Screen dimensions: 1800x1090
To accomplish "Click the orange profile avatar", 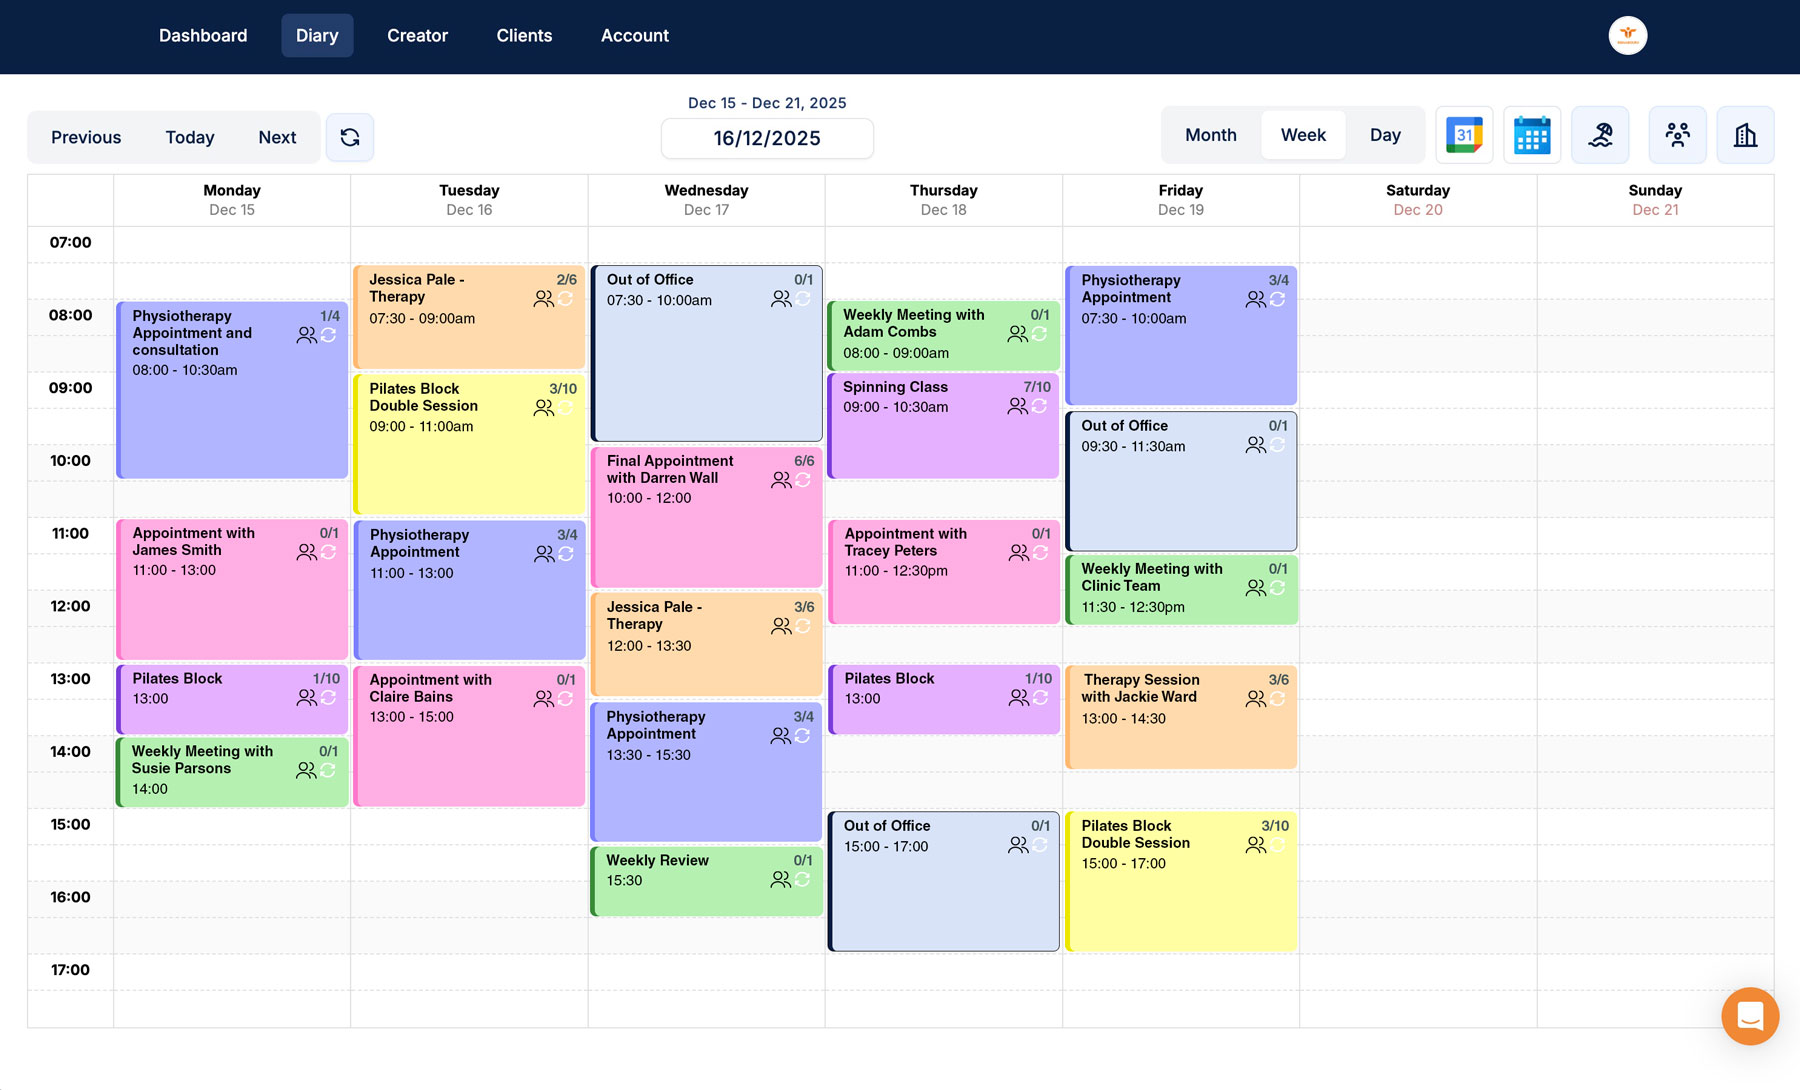I will tap(1627, 33).
